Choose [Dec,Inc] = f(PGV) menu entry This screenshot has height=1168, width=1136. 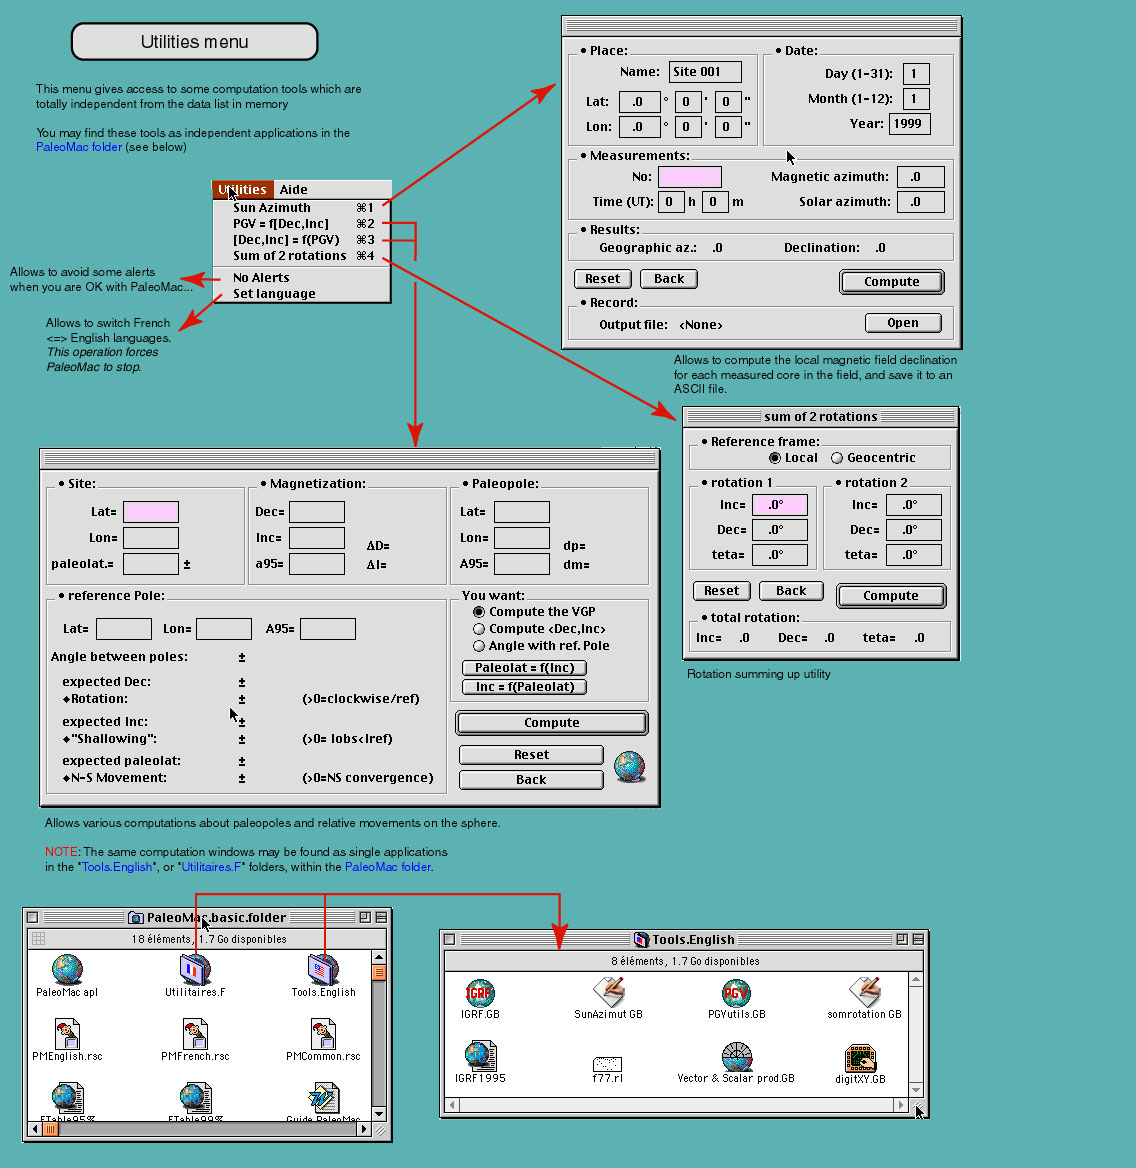tap(302, 240)
